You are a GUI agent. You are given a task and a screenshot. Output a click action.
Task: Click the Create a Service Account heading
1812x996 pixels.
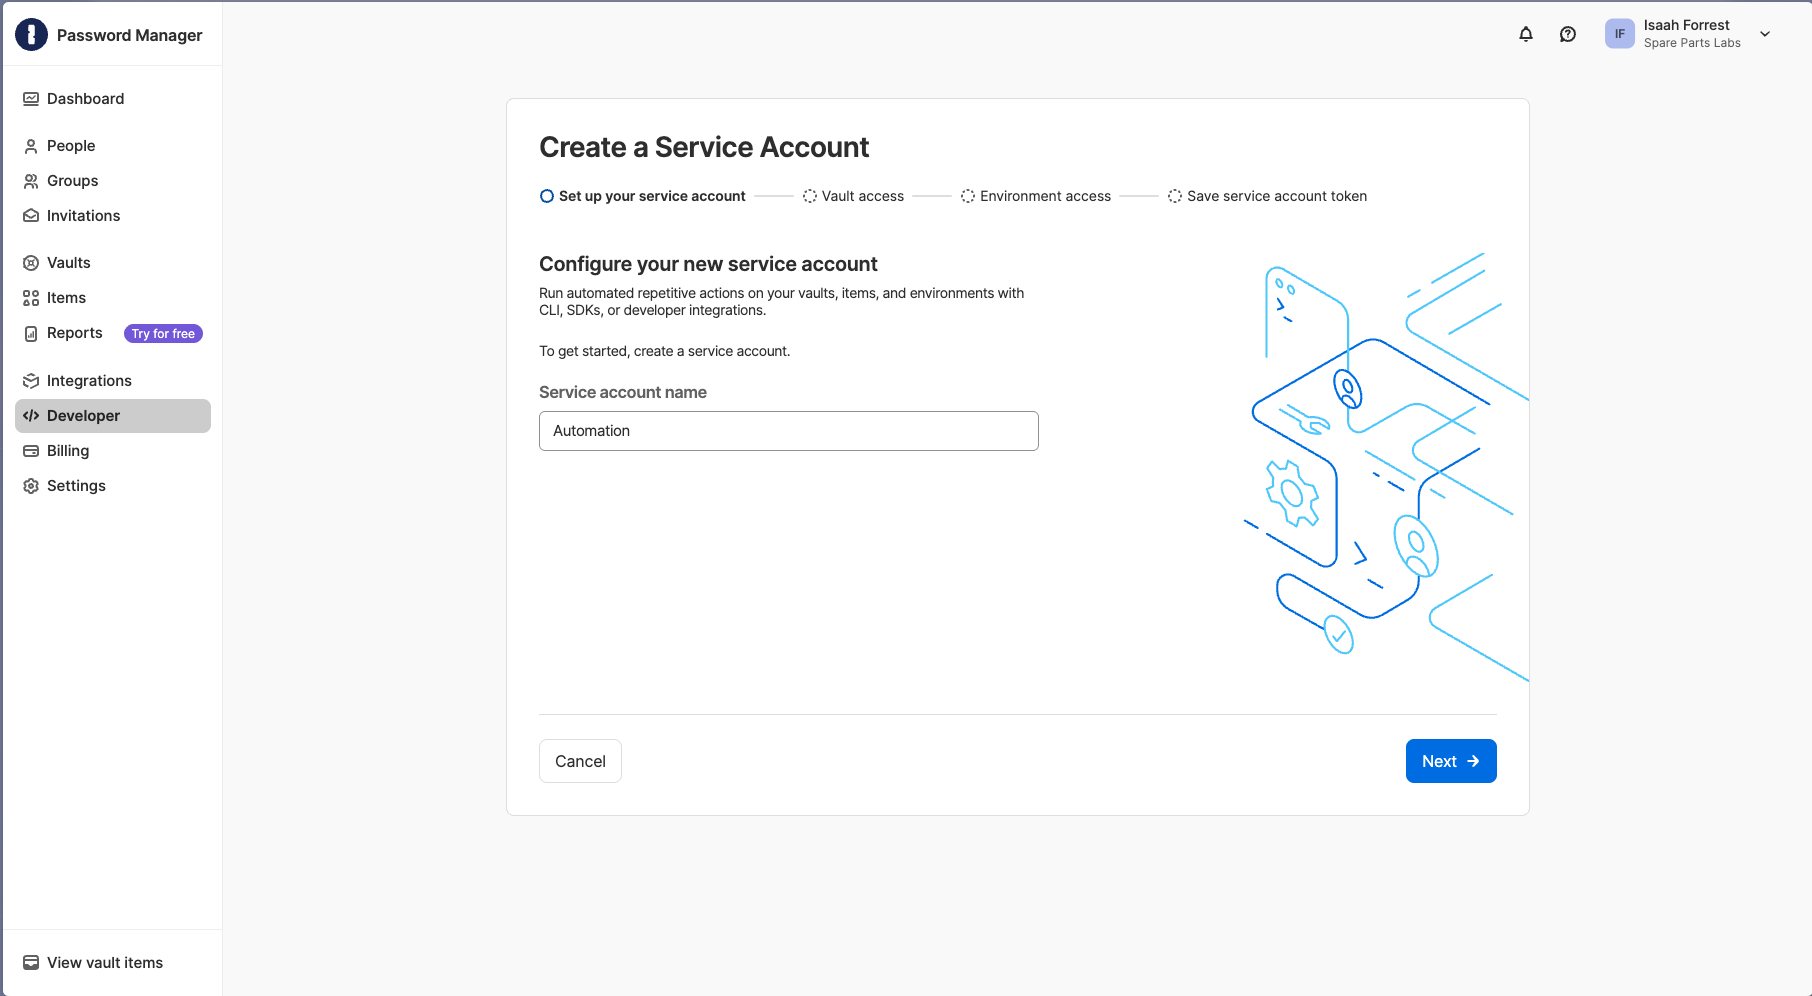704,147
